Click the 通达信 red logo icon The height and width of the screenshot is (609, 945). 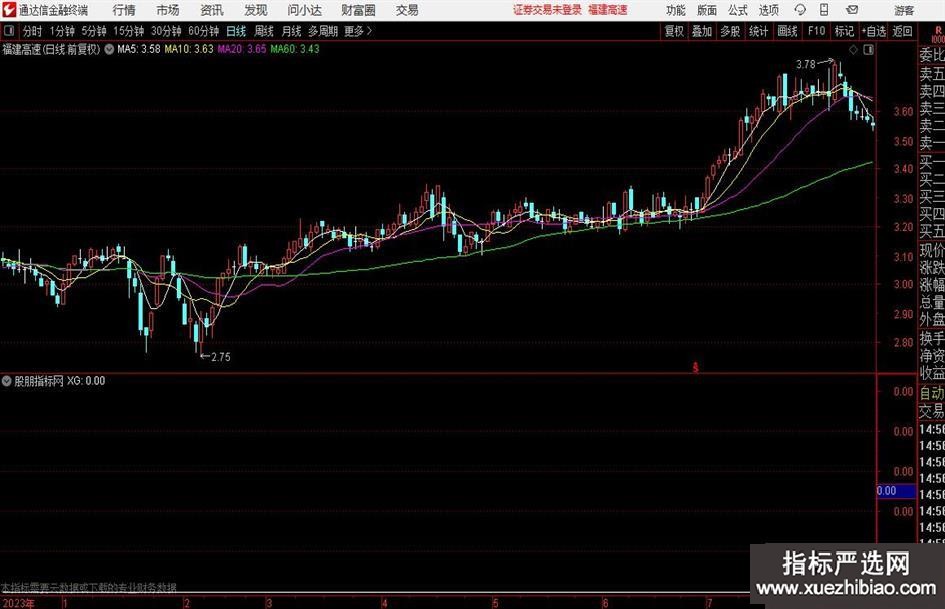9,10
